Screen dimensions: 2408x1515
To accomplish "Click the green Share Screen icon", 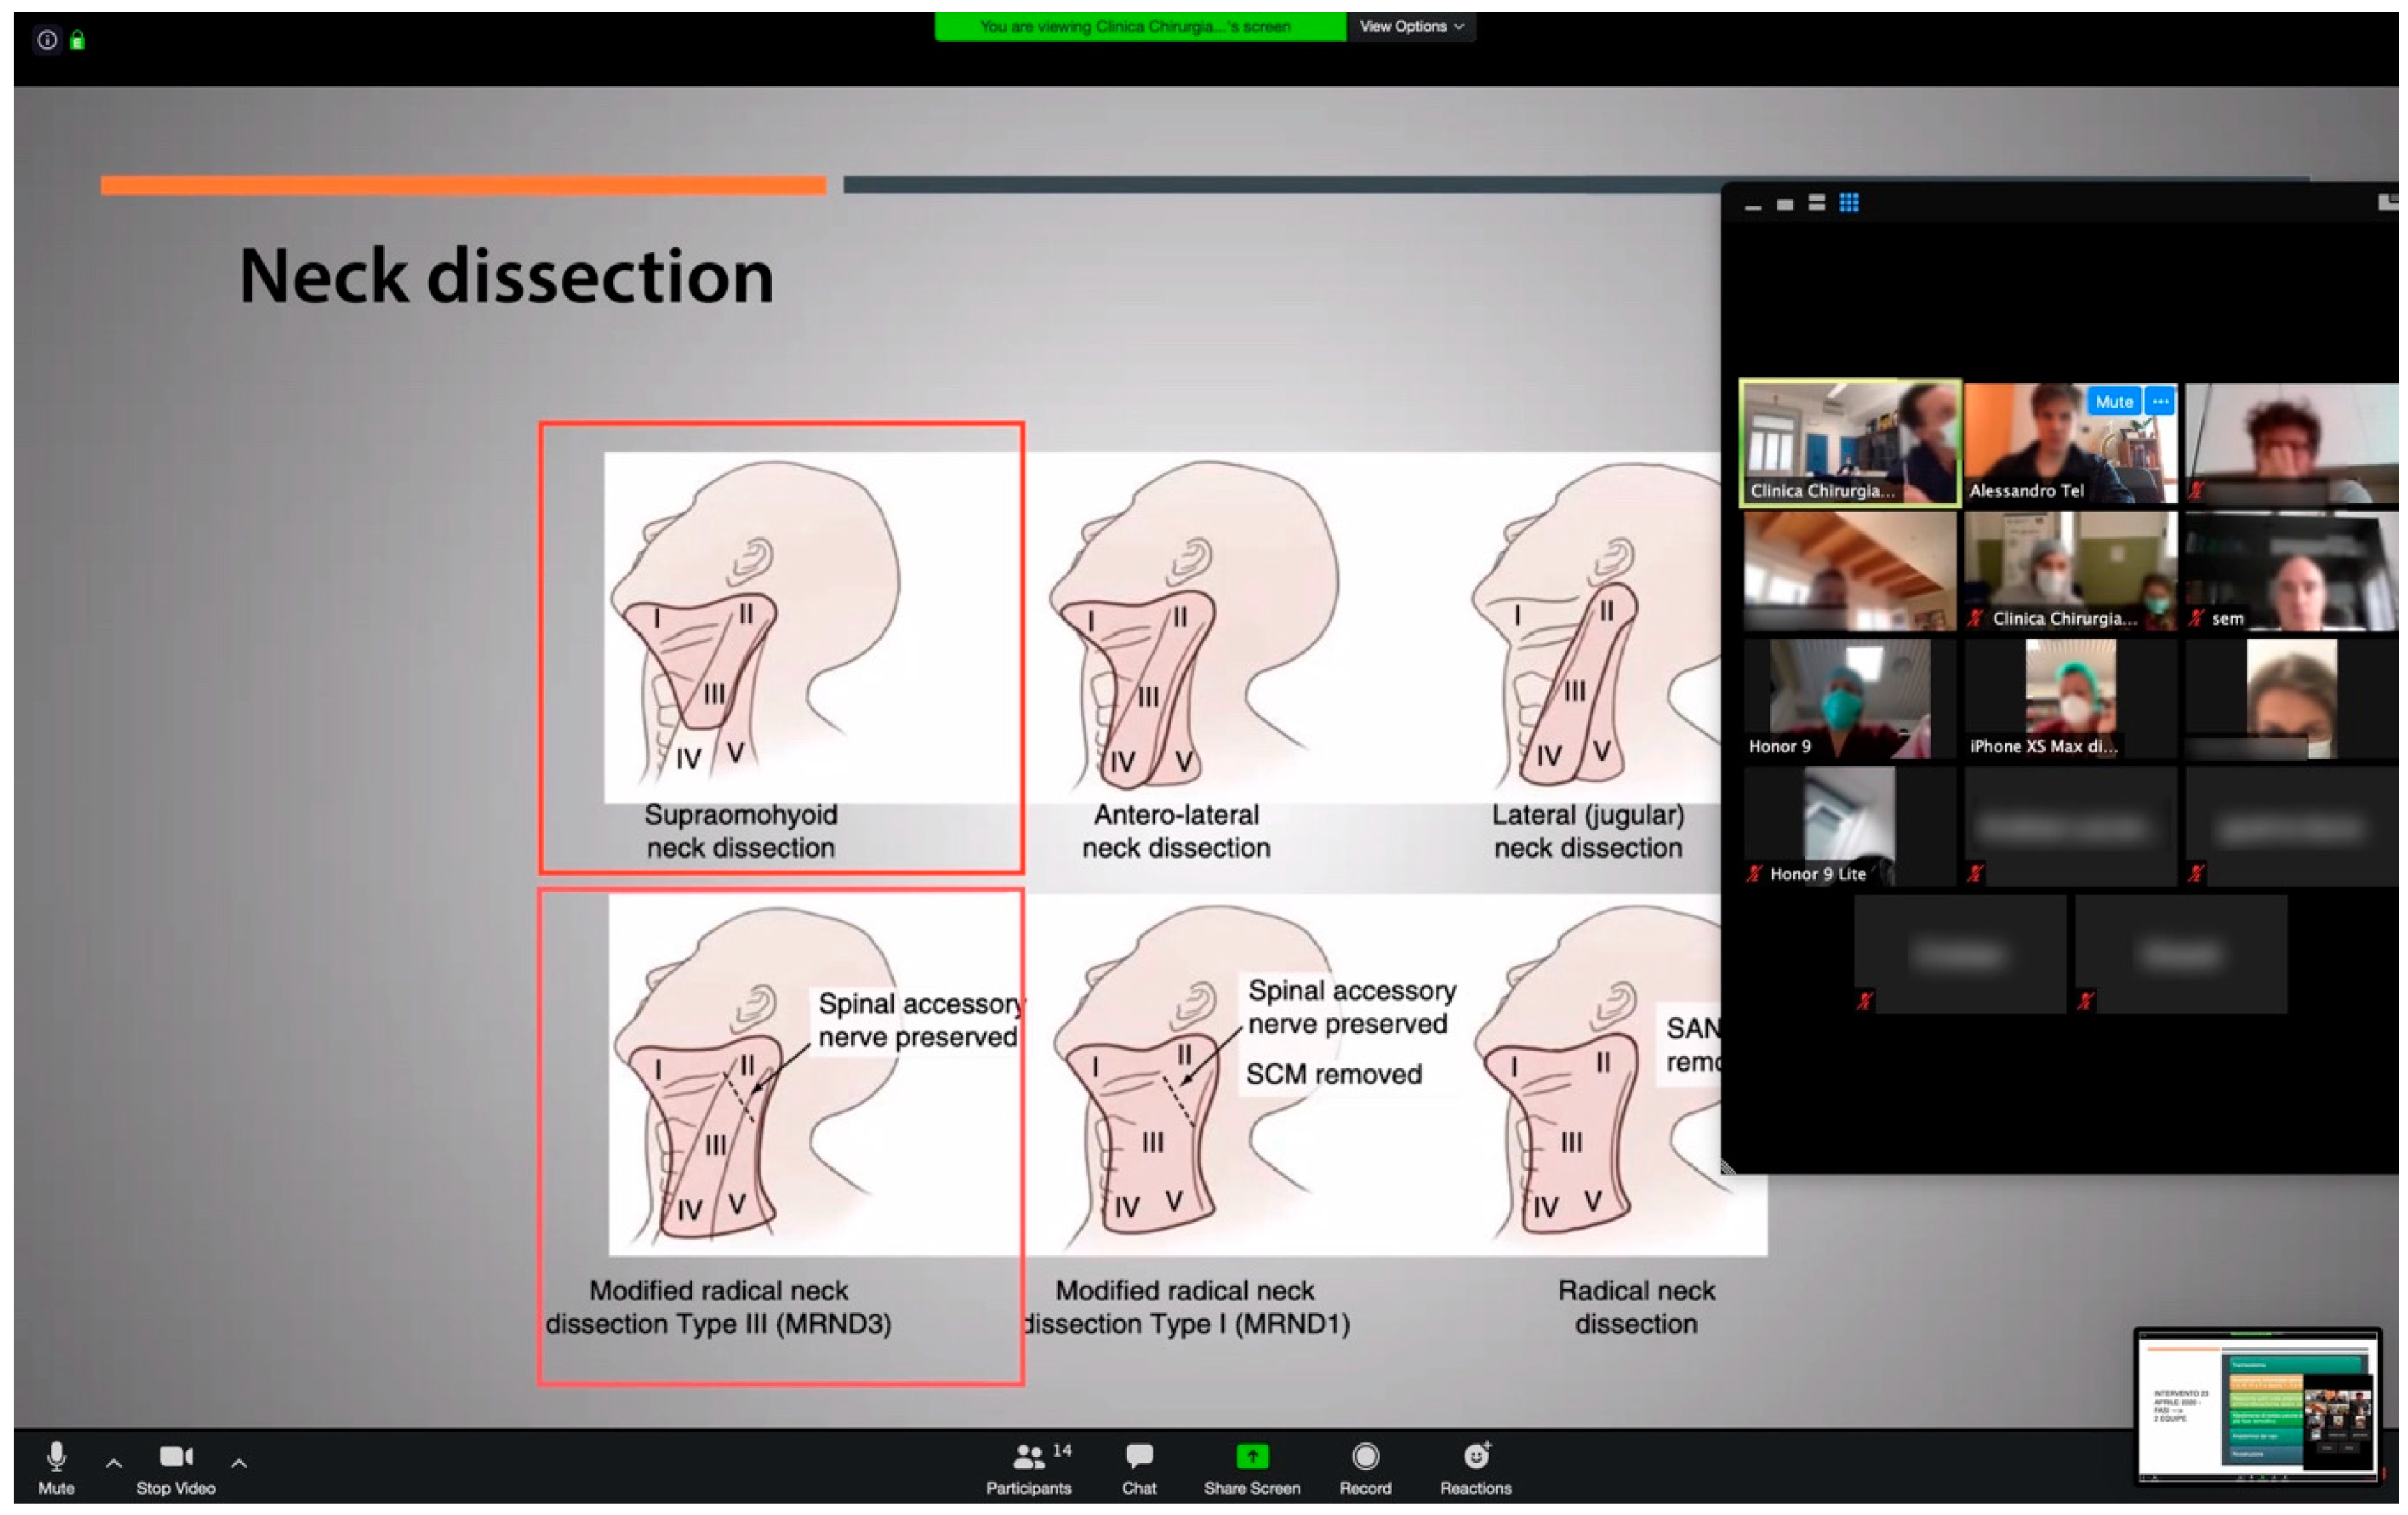I will point(1252,1457).
